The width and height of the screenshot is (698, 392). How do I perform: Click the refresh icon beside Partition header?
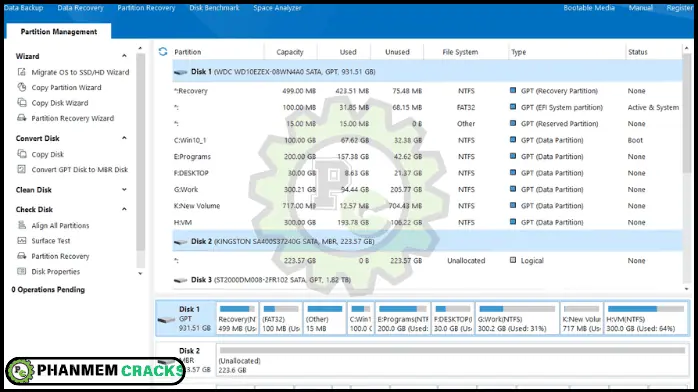tap(163, 52)
